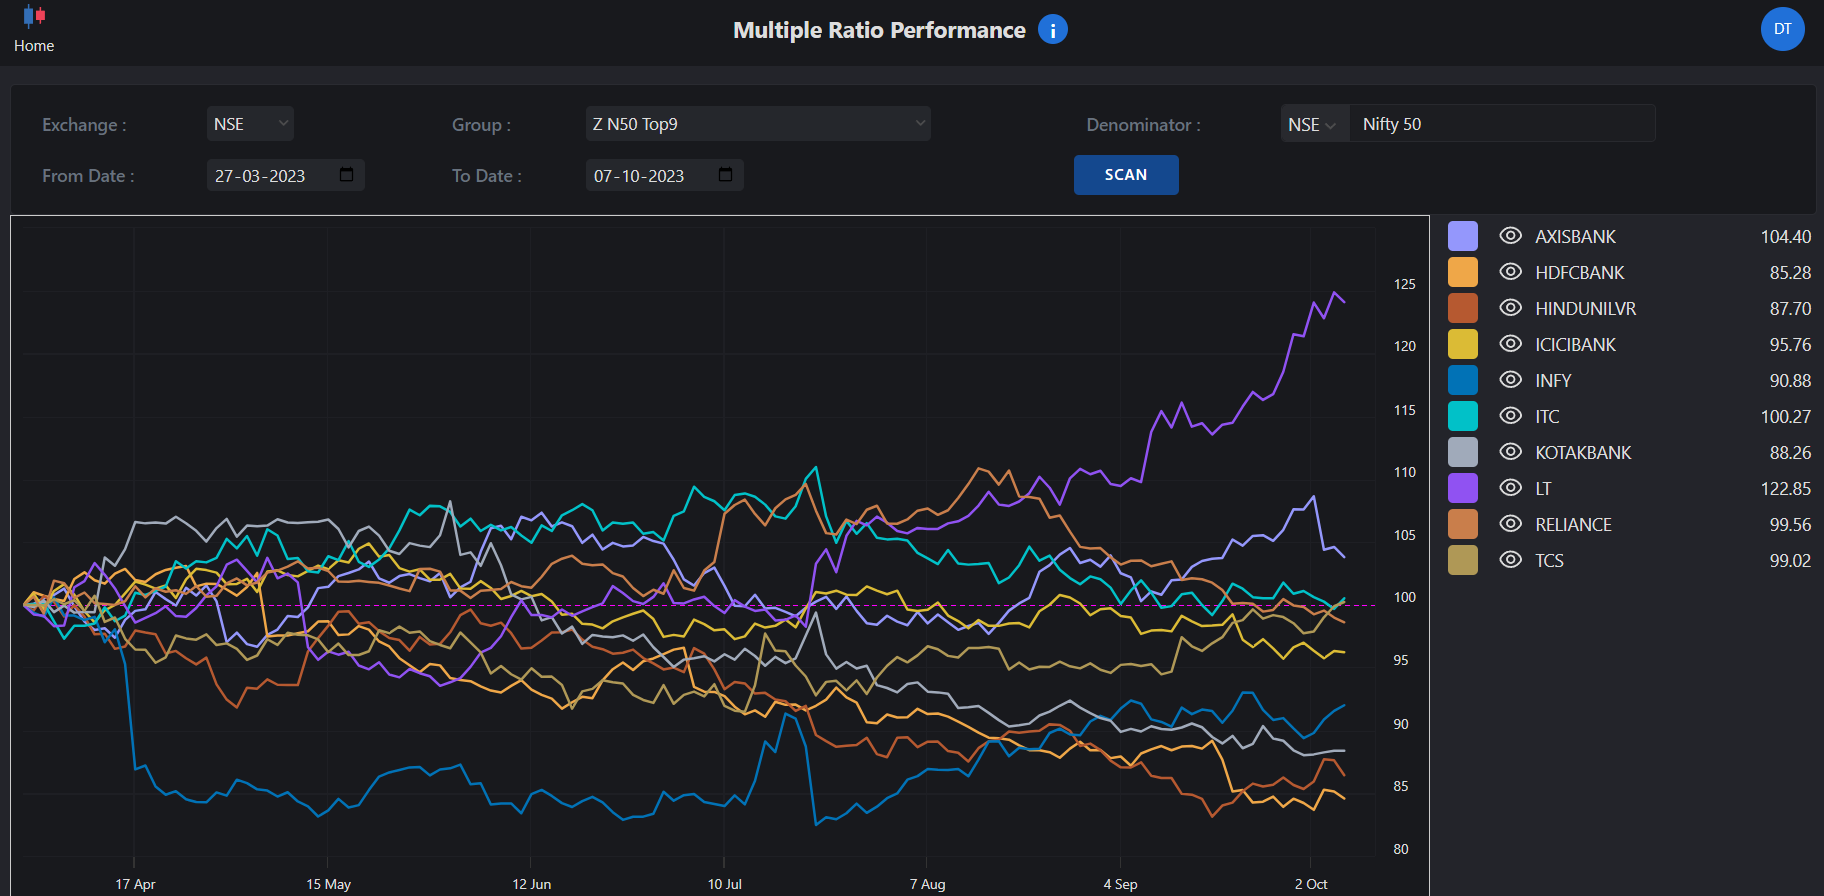Screen dimensions: 1824x896
Task: Hide the RELIANCE series with eye icon
Action: click(x=1510, y=524)
